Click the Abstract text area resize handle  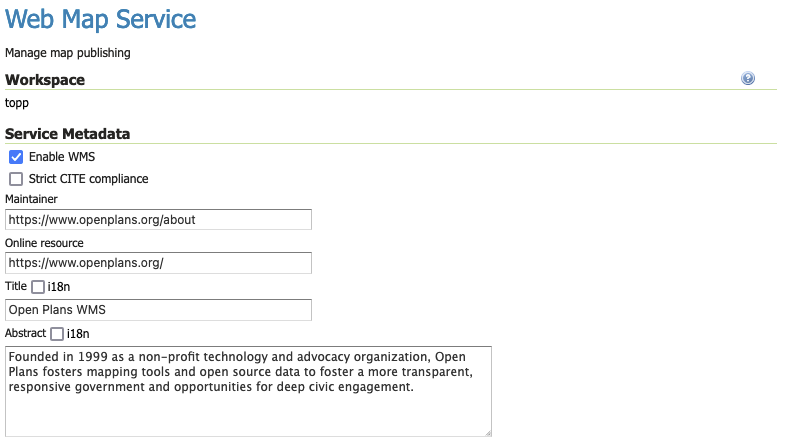[x=488, y=433]
